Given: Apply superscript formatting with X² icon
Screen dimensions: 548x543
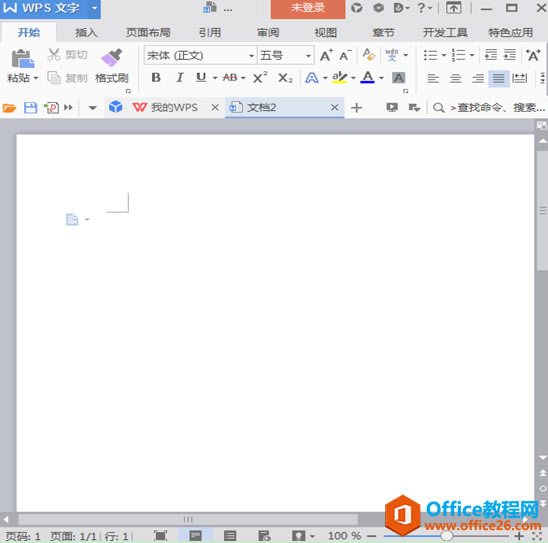Looking at the screenshot, I should pos(260,78).
